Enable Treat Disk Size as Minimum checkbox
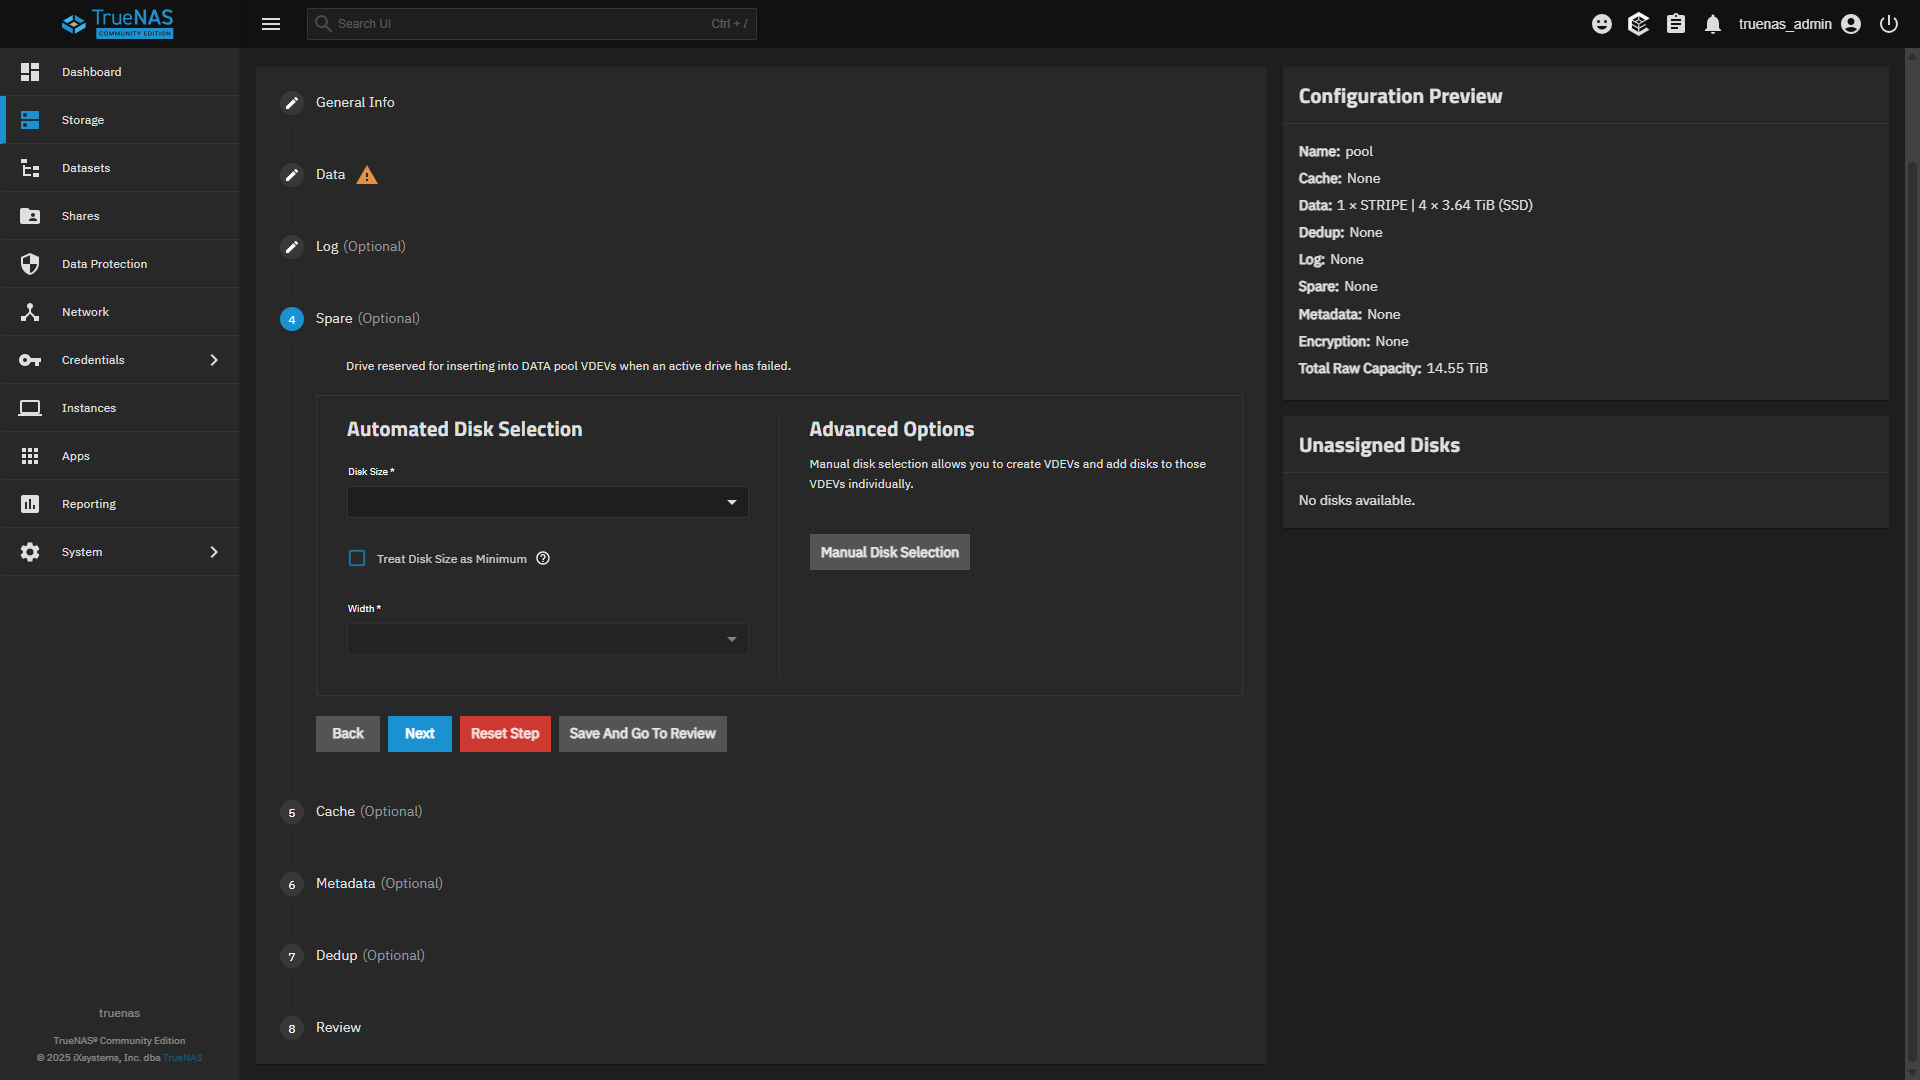The image size is (1920, 1080). coord(357,559)
